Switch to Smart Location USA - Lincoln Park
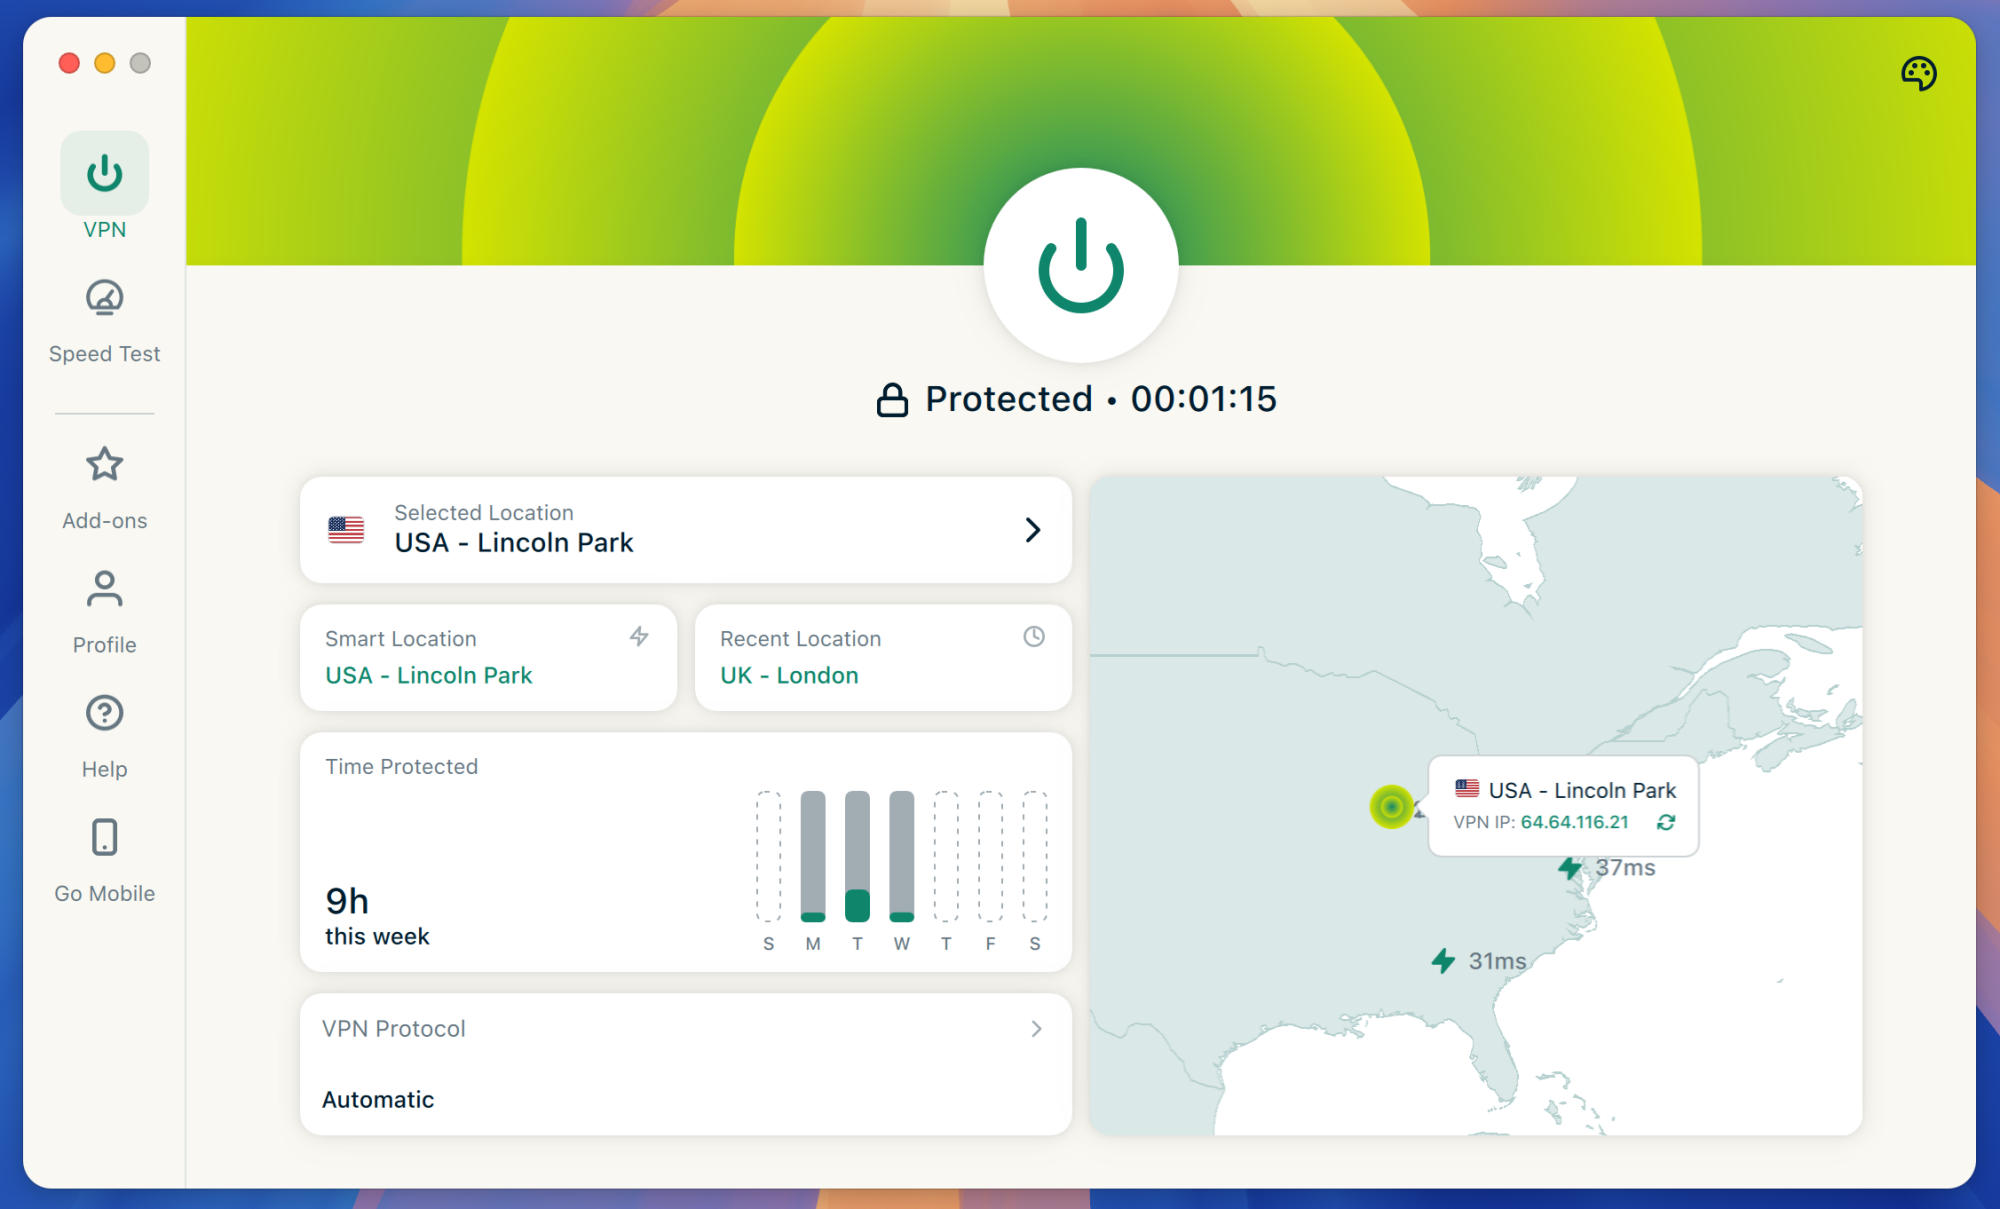Image resolution: width=2000 pixels, height=1209 pixels. 427,675
